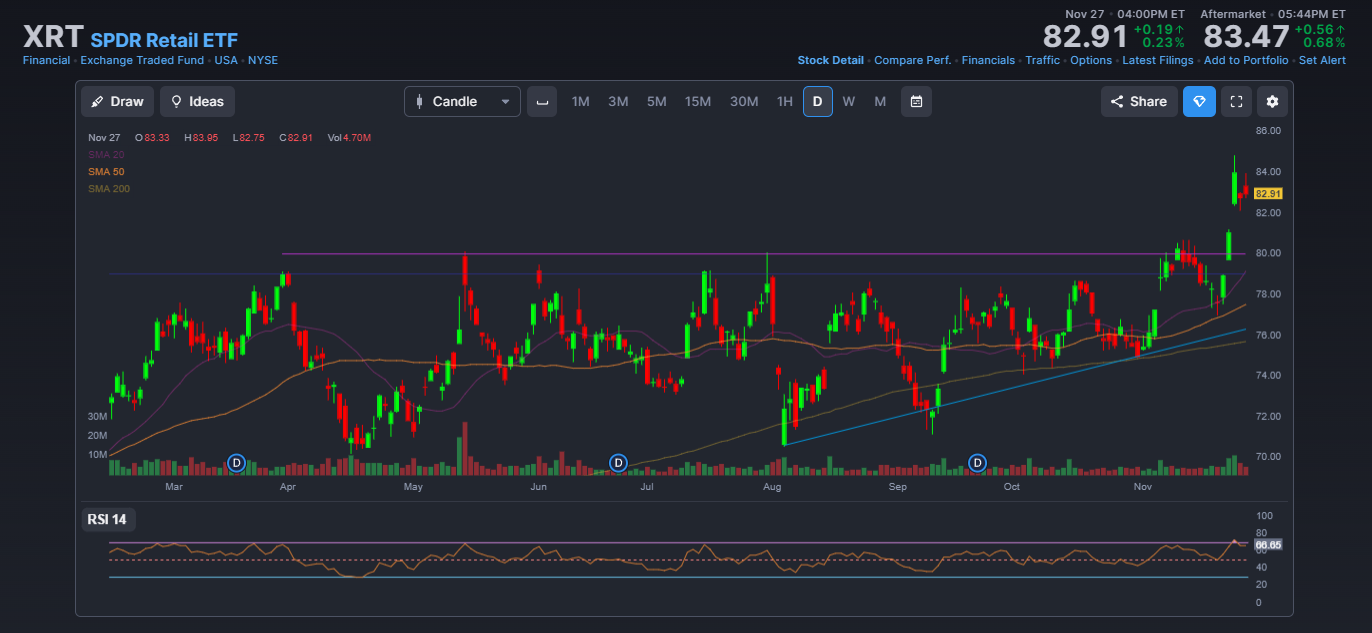Open chart settings gear icon
The width and height of the screenshot is (1372, 633).
(x=1272, y=101)
